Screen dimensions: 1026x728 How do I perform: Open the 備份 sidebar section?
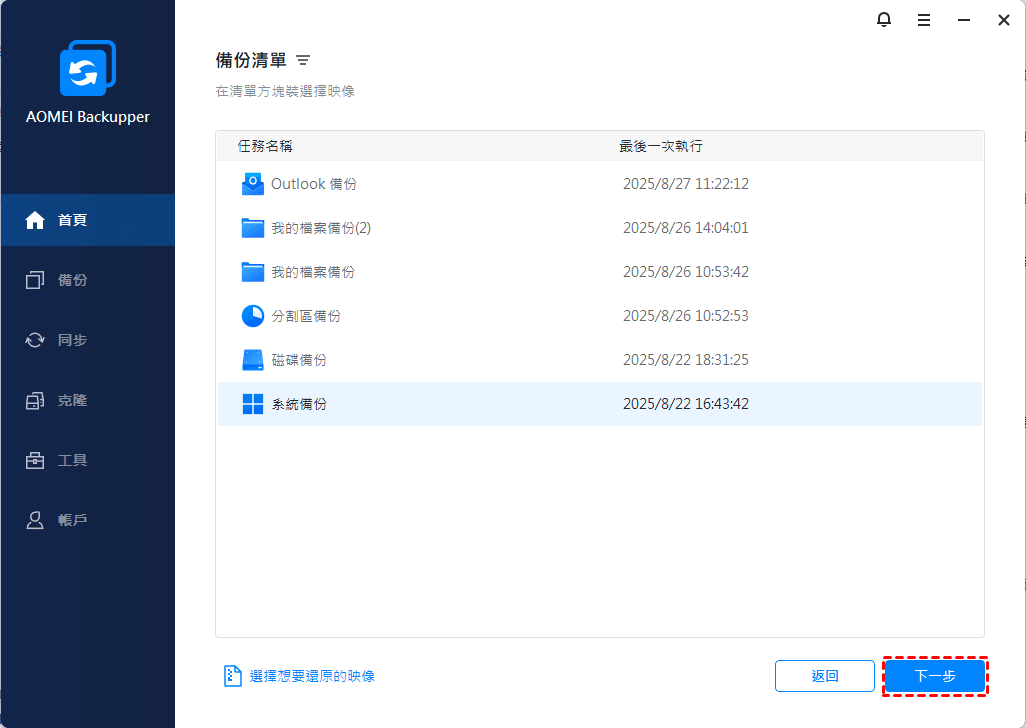(73, 280)
